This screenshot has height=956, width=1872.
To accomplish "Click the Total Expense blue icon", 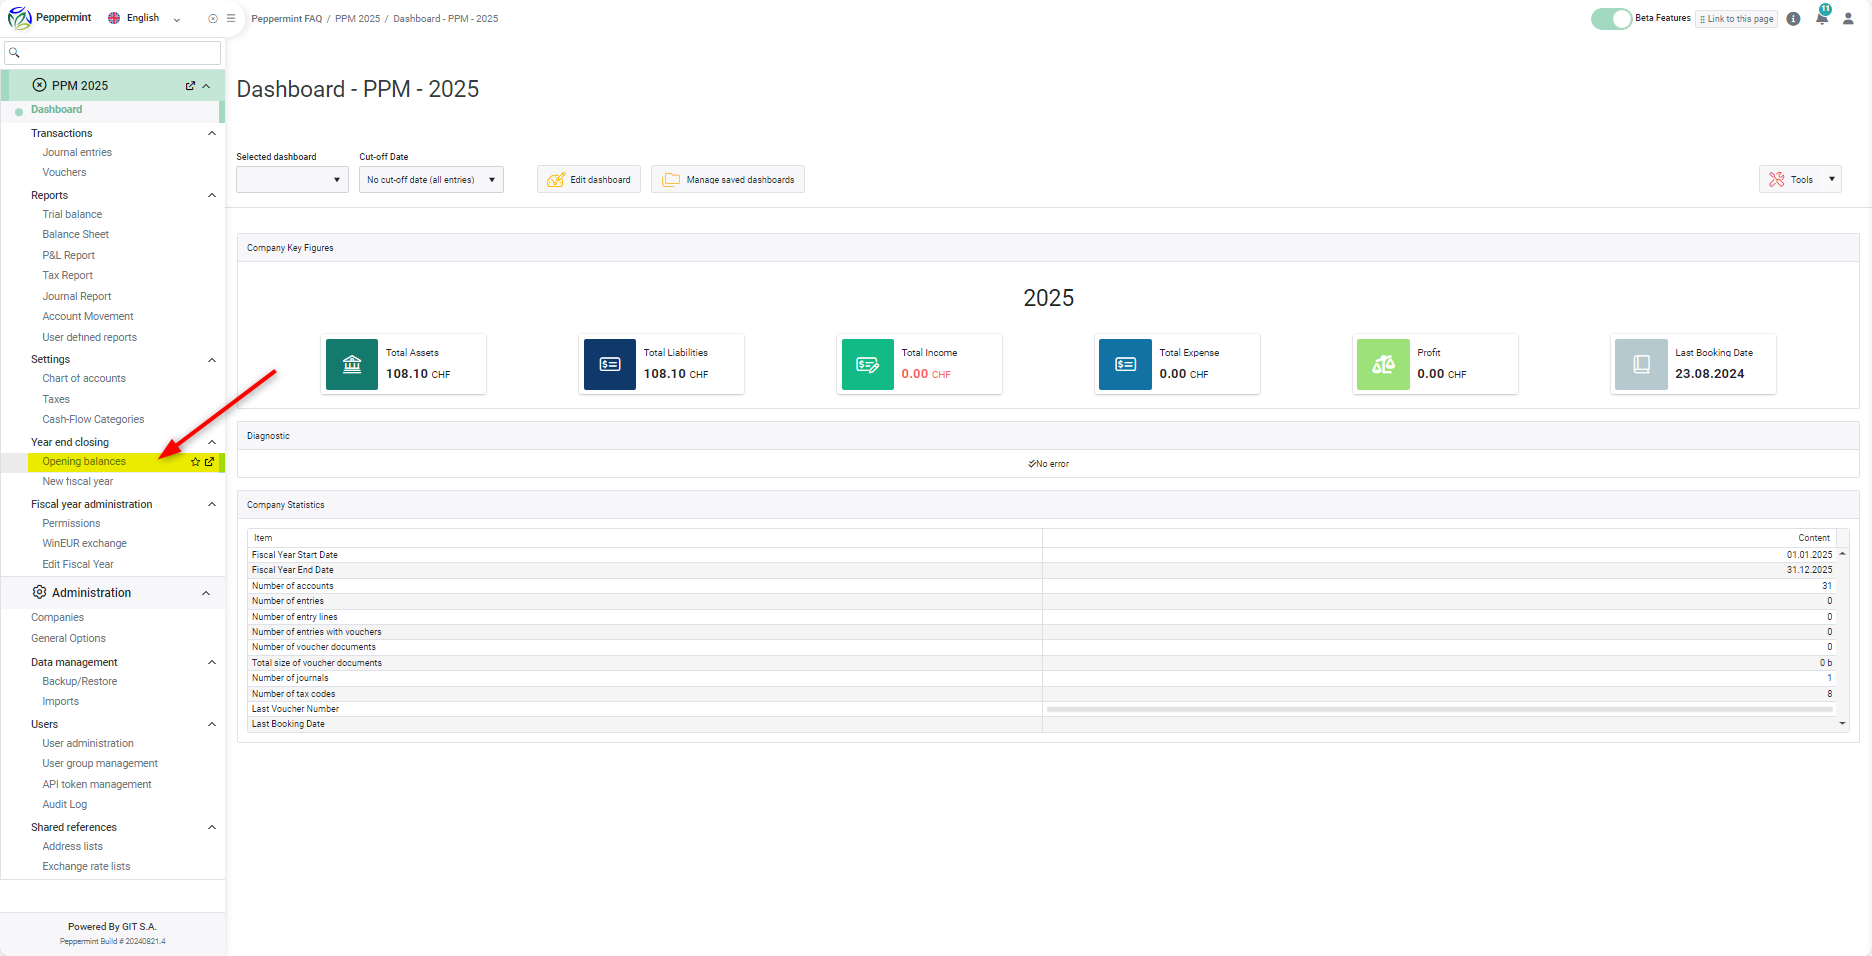I will [x=1125, y=364].
